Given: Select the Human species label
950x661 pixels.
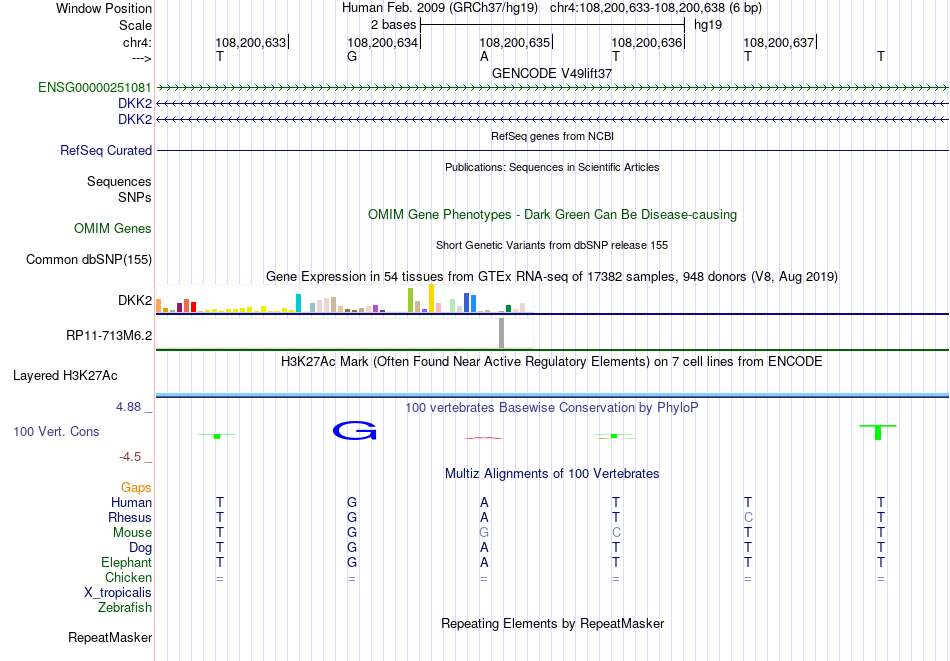Looking at the screenshot, I should (x=131, y=502).
